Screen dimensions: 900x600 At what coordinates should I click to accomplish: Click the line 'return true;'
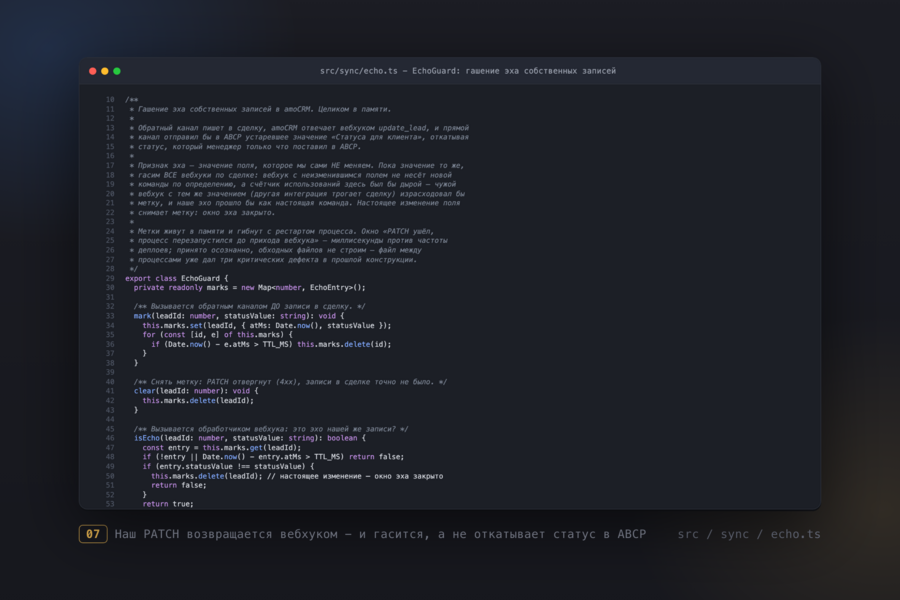click(168, 504)
